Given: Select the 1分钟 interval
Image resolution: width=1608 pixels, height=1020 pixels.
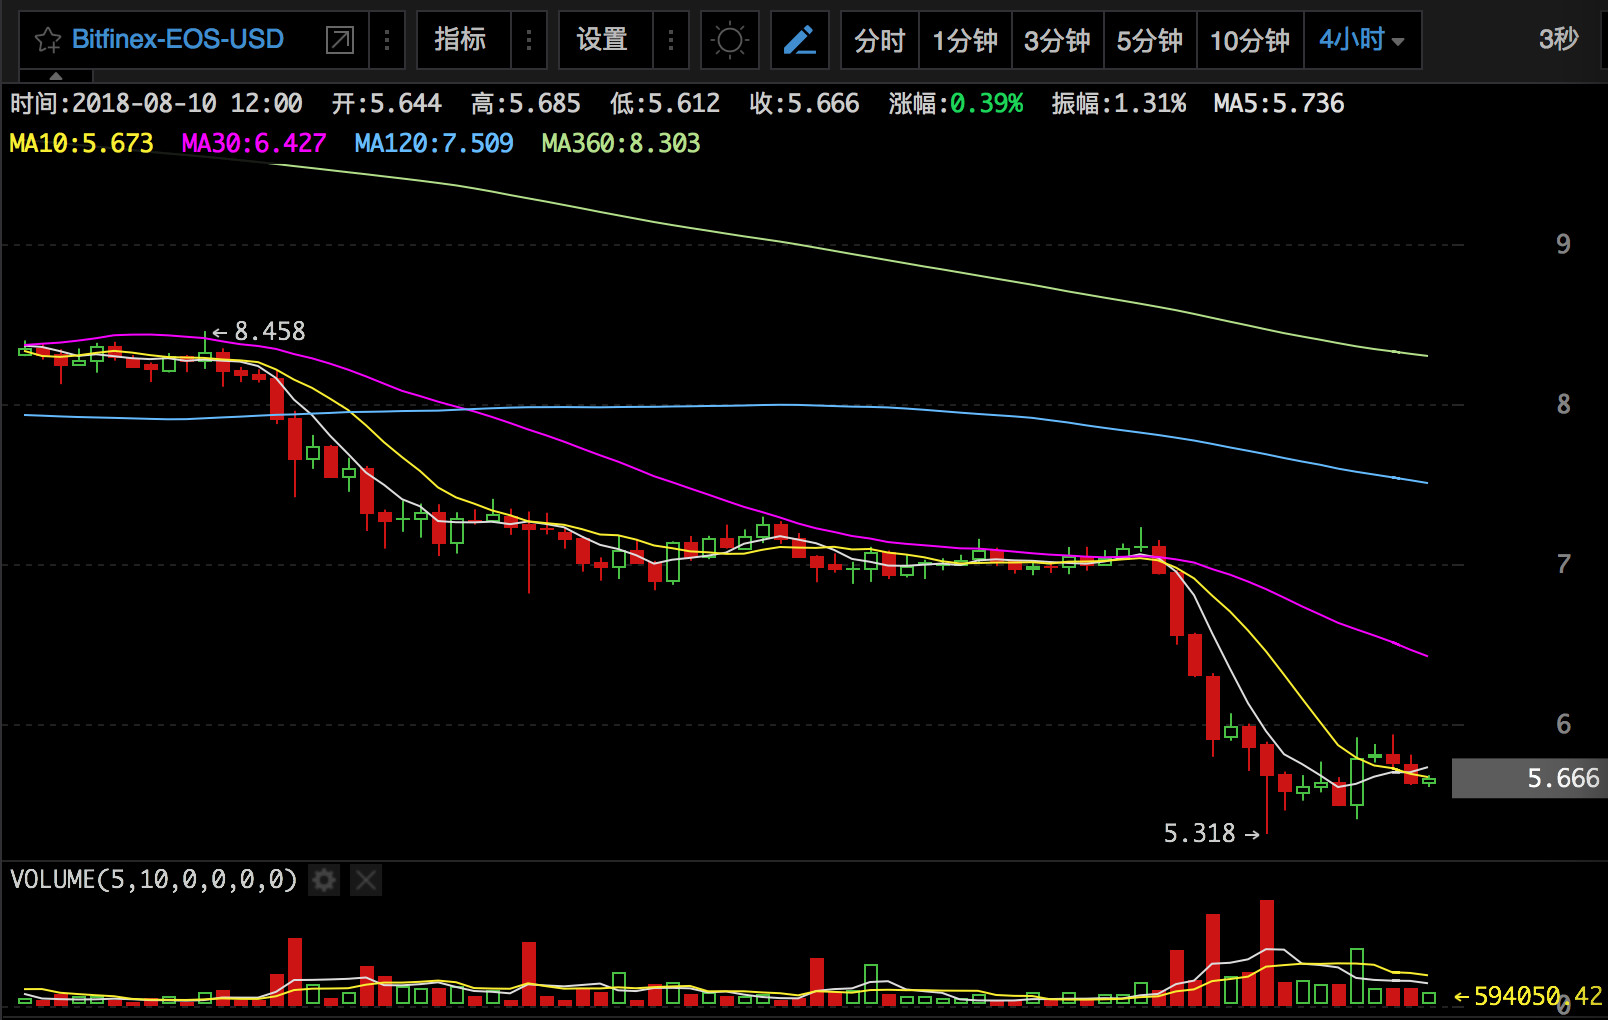Looking at the screenshot, I should point(965,40).
